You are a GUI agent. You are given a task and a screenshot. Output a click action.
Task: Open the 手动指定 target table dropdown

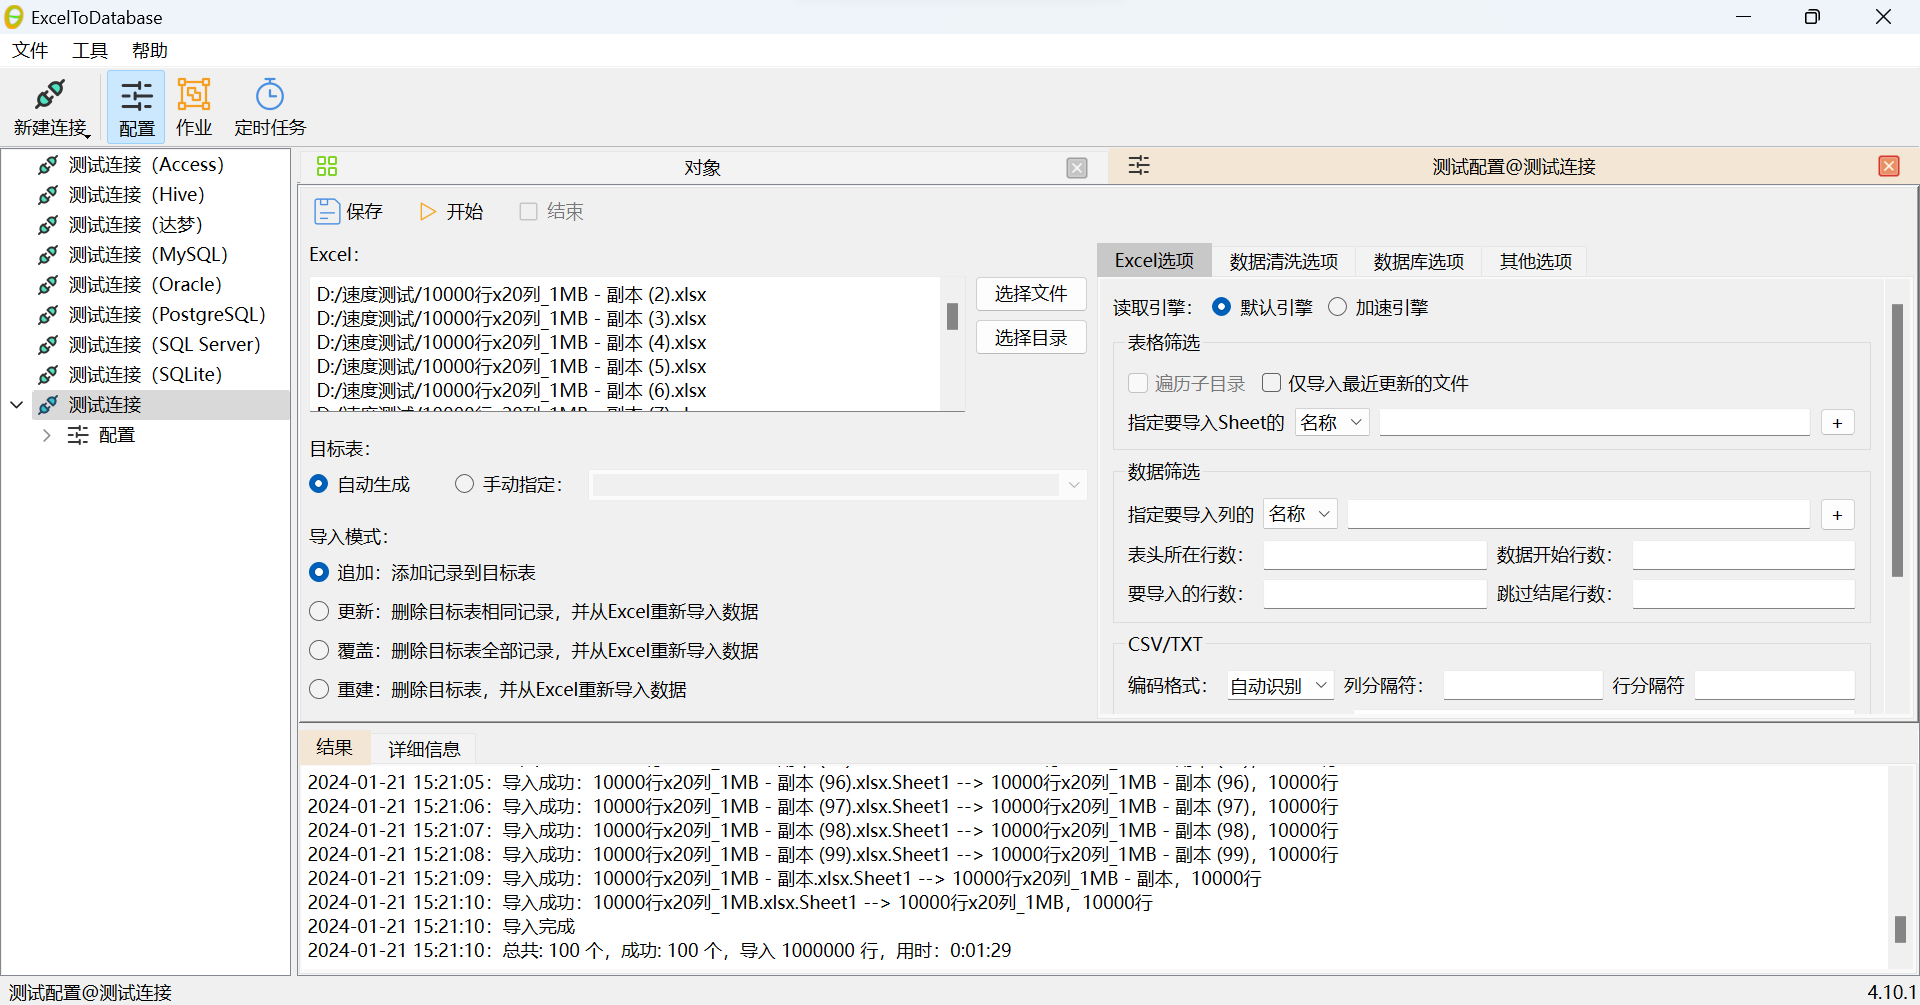(1073, 484)
